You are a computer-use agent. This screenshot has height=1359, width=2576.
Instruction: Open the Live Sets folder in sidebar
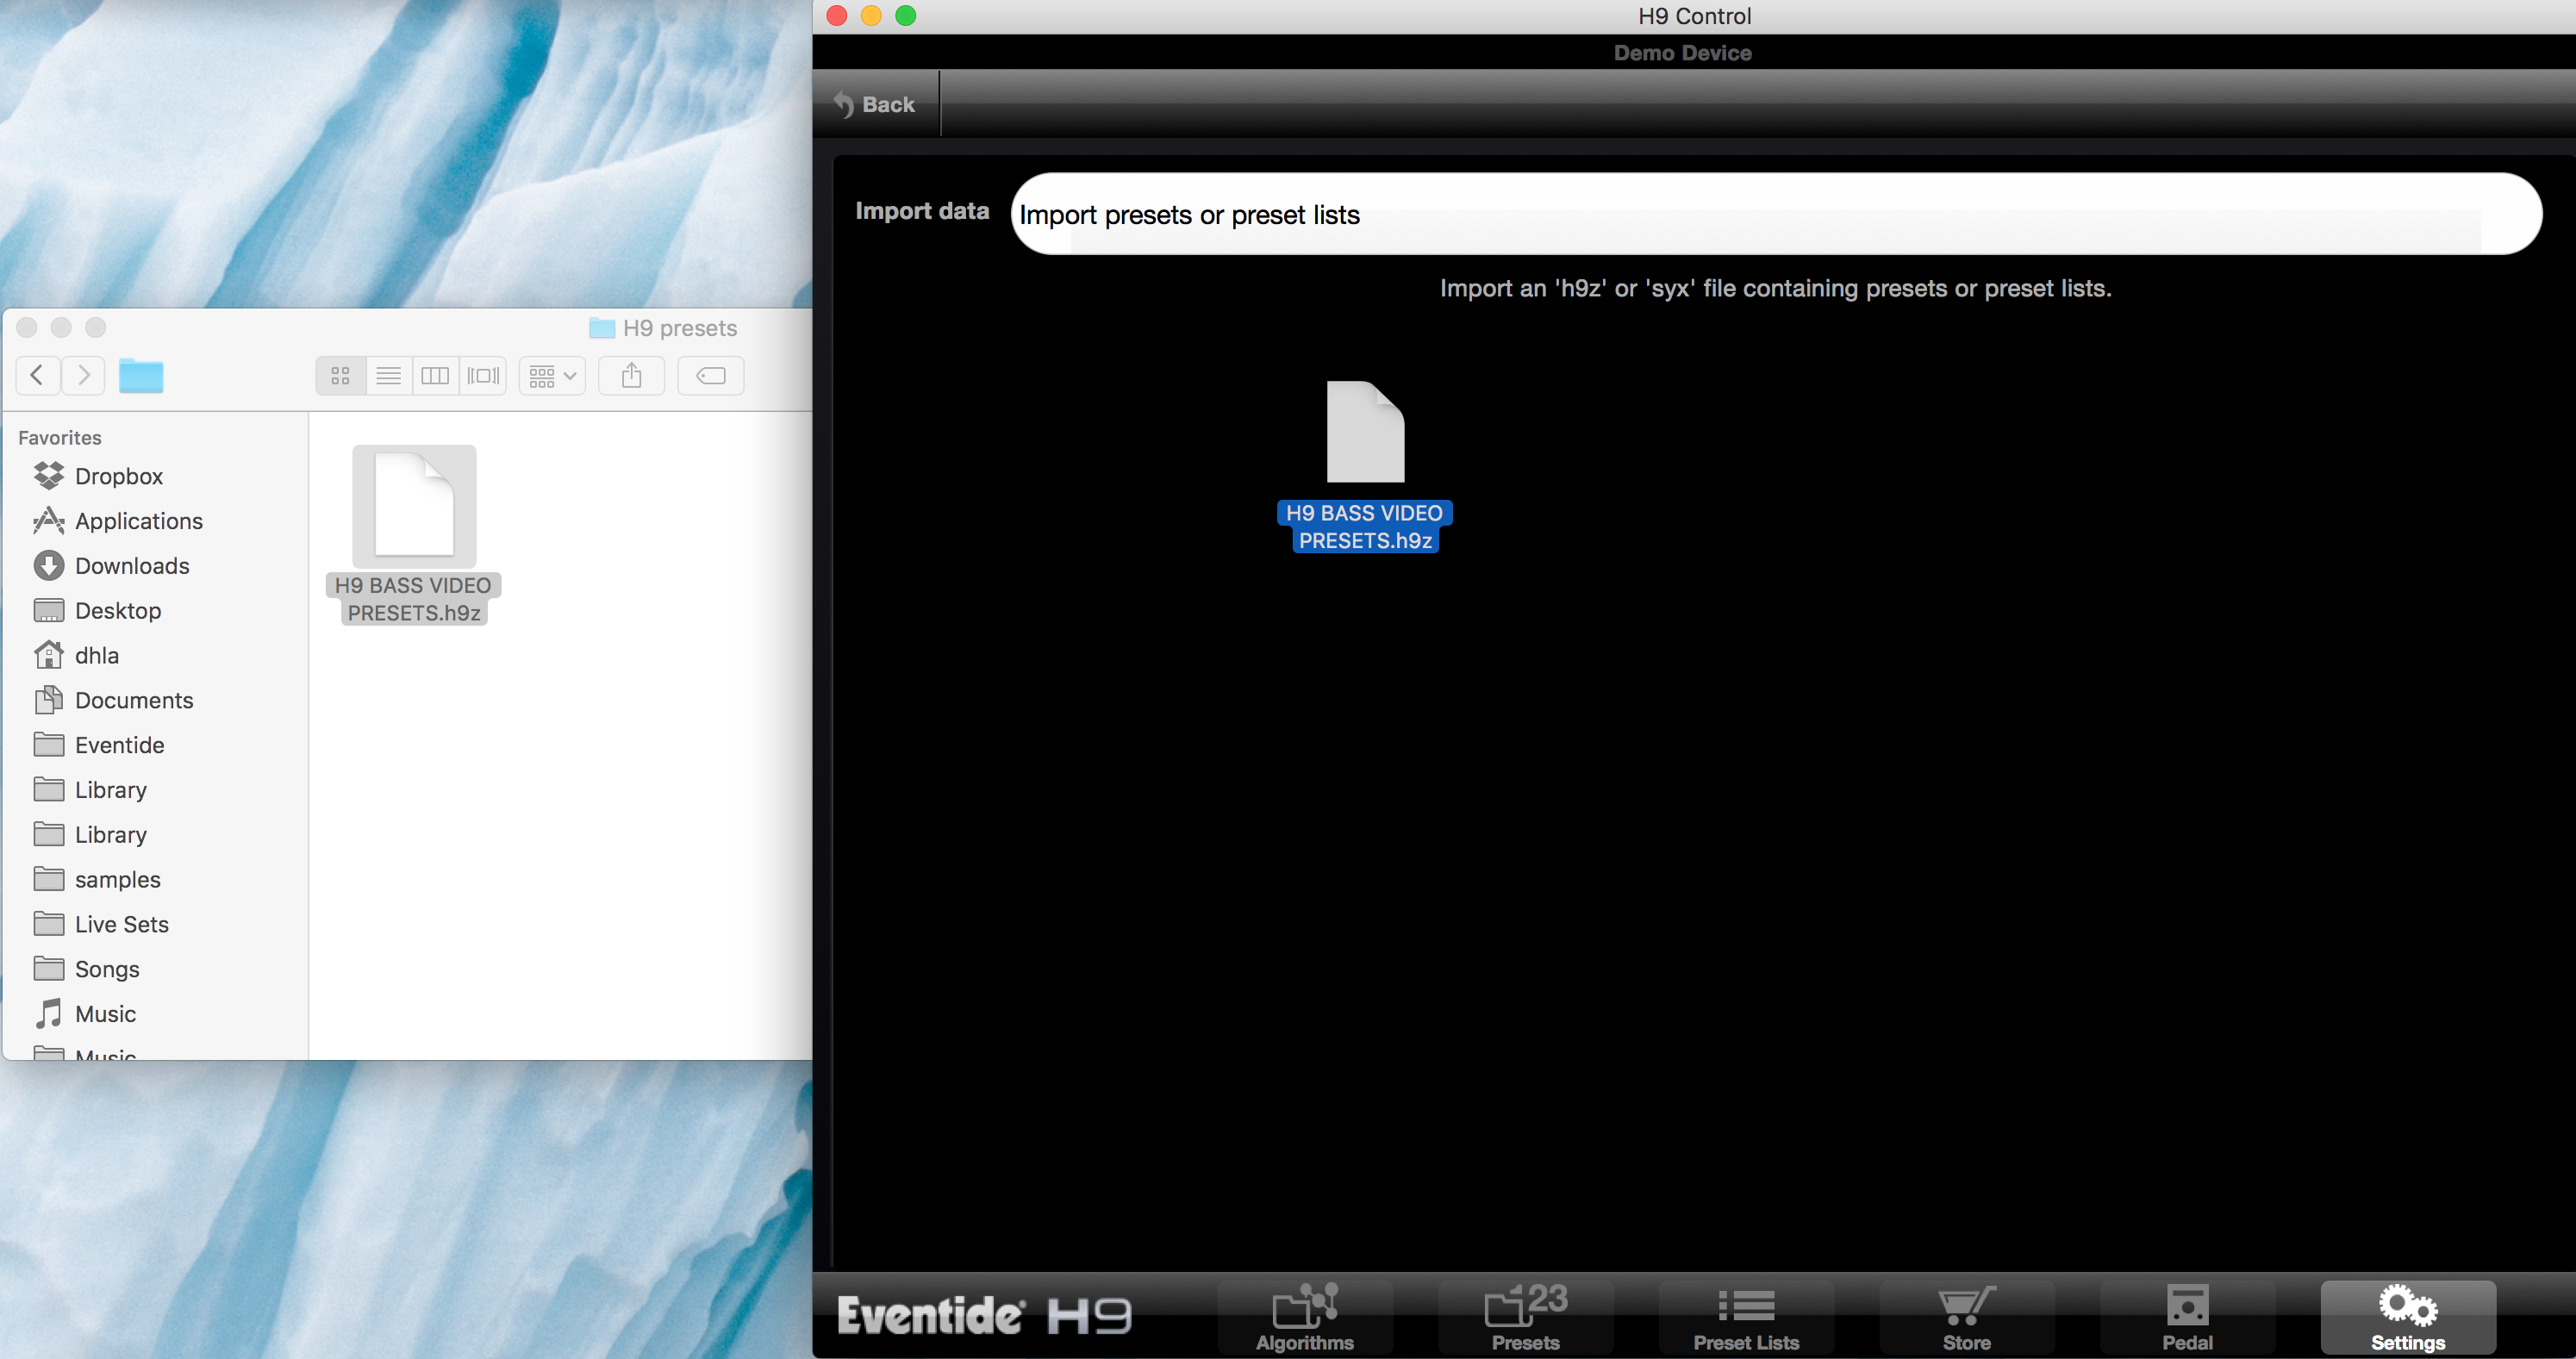click(x=122, y=924)
